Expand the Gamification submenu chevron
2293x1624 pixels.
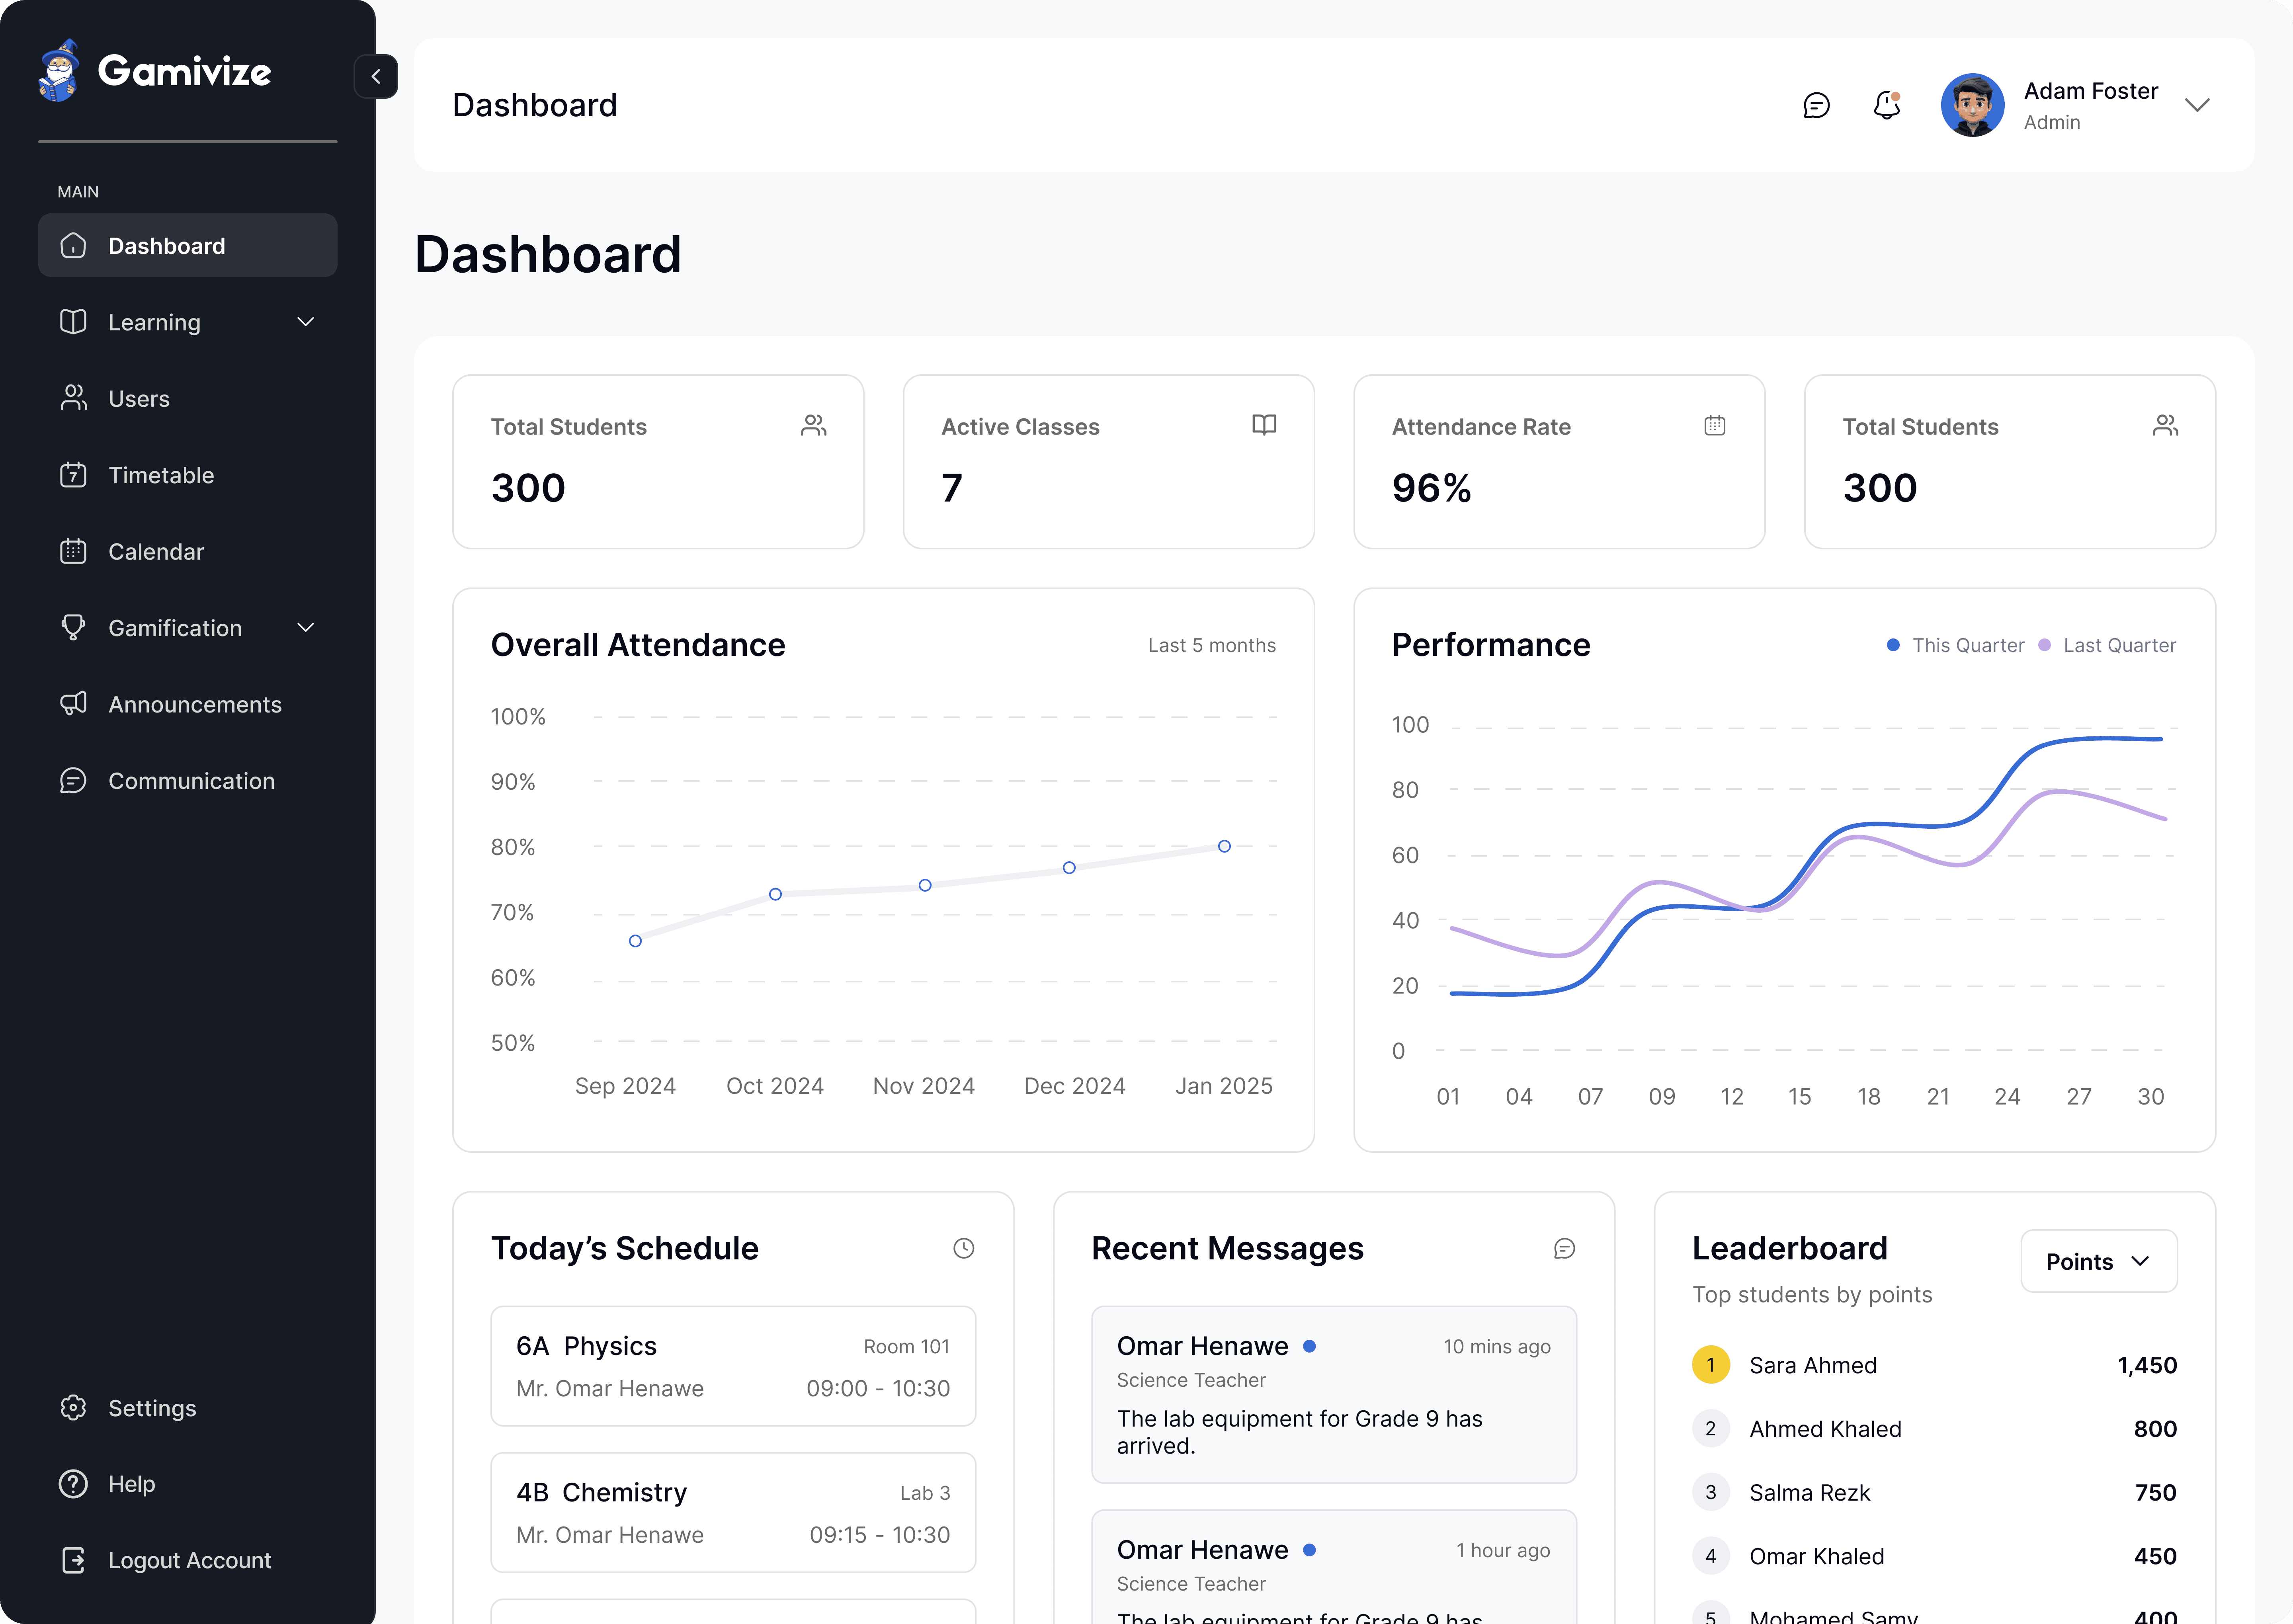pyautogui.click(x=306, y=628)
